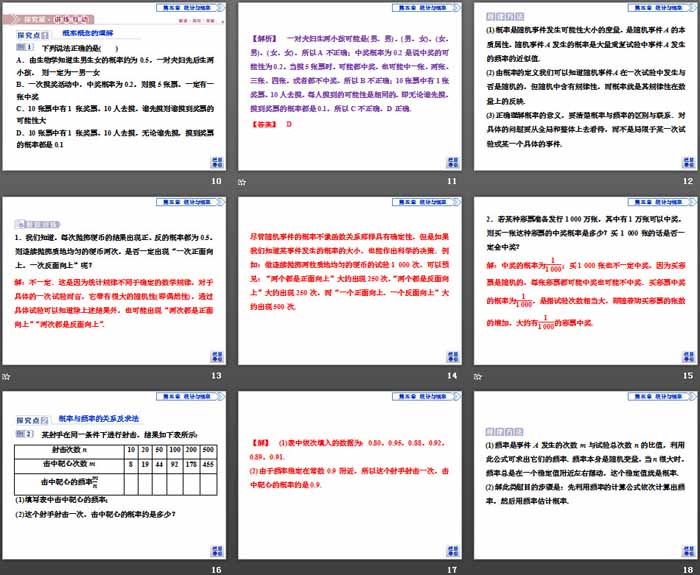Click the shooting results table on slide 16
The width and height of the screenshot is (700, 575).
116,470
